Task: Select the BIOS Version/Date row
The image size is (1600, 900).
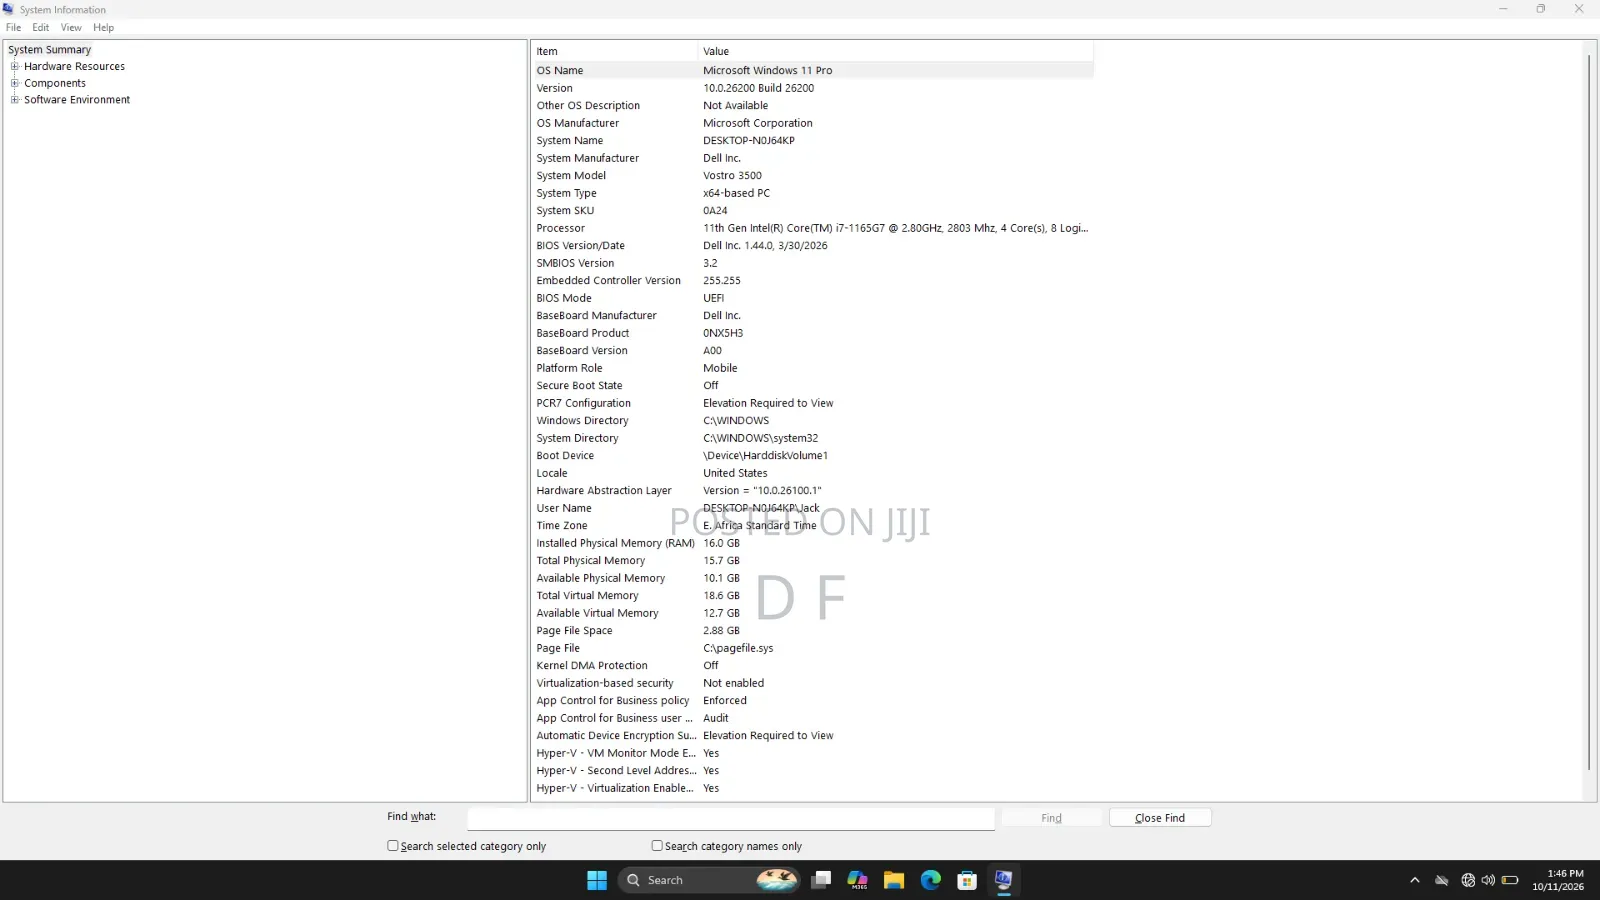Action: tap(812, 246)
